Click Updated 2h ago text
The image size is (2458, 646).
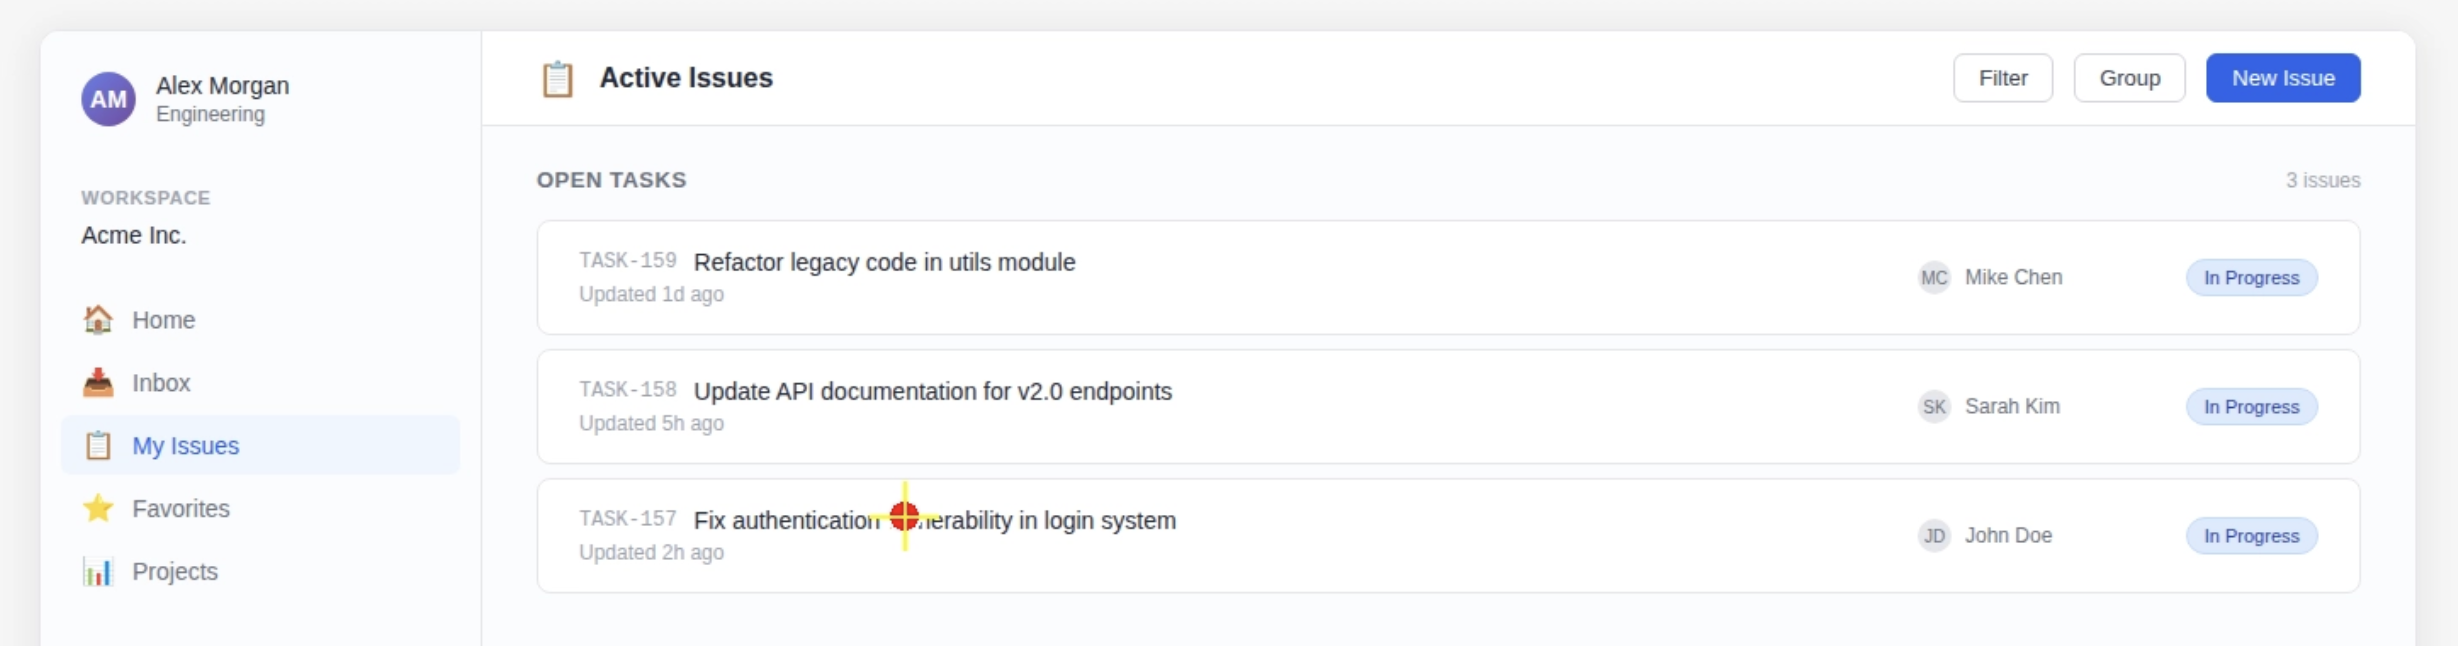(651, 553)
